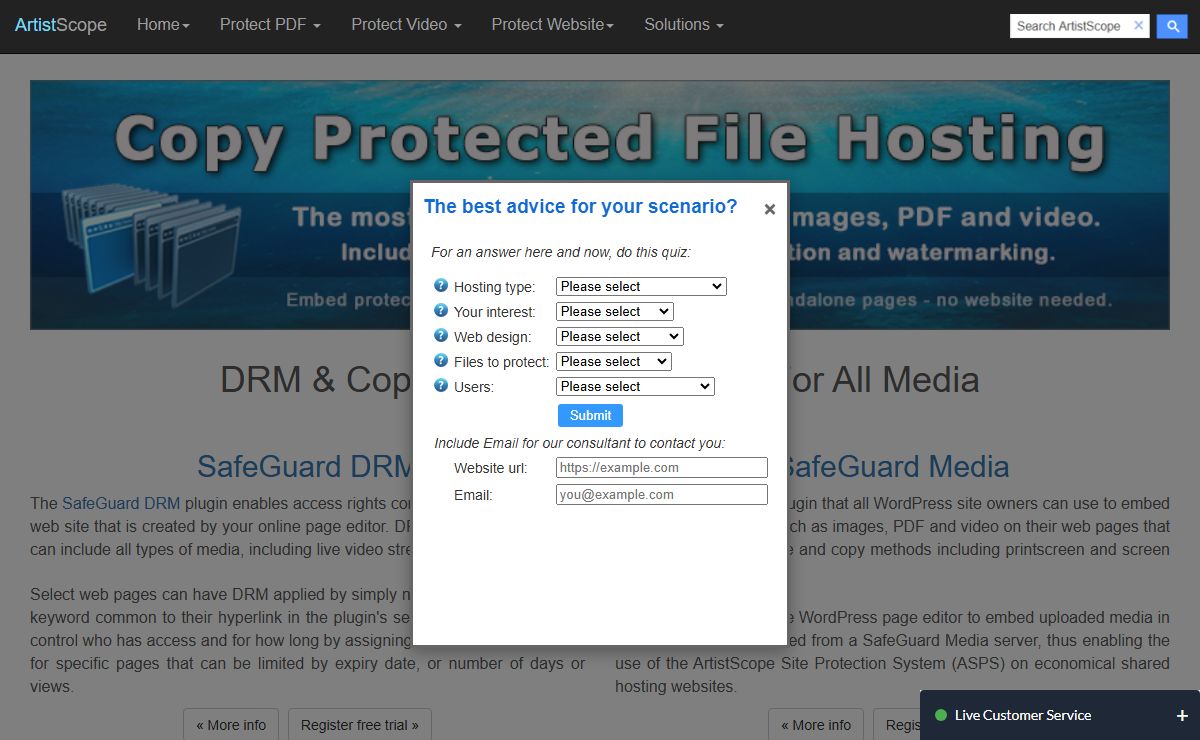Open the Users dropdown

point(635,386)
